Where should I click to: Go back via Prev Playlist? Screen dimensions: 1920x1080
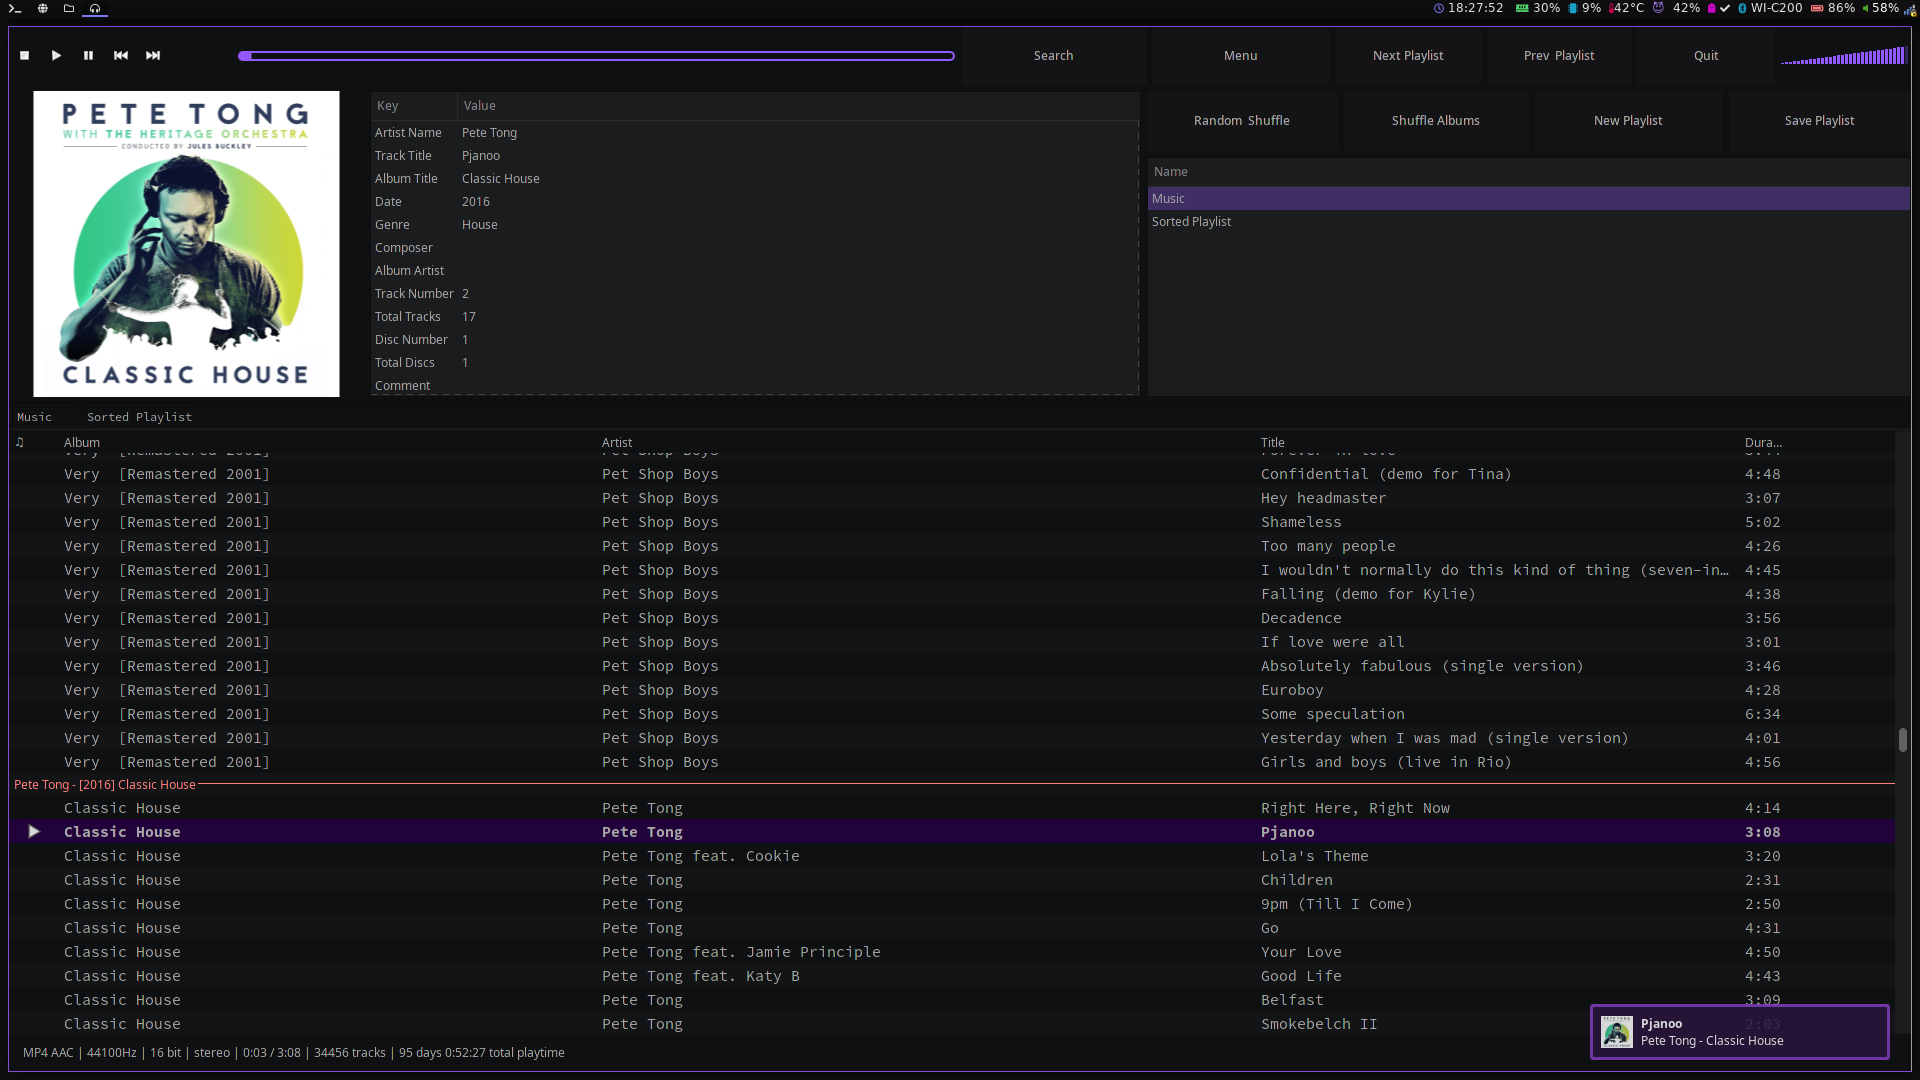(x=1559, y=55)
